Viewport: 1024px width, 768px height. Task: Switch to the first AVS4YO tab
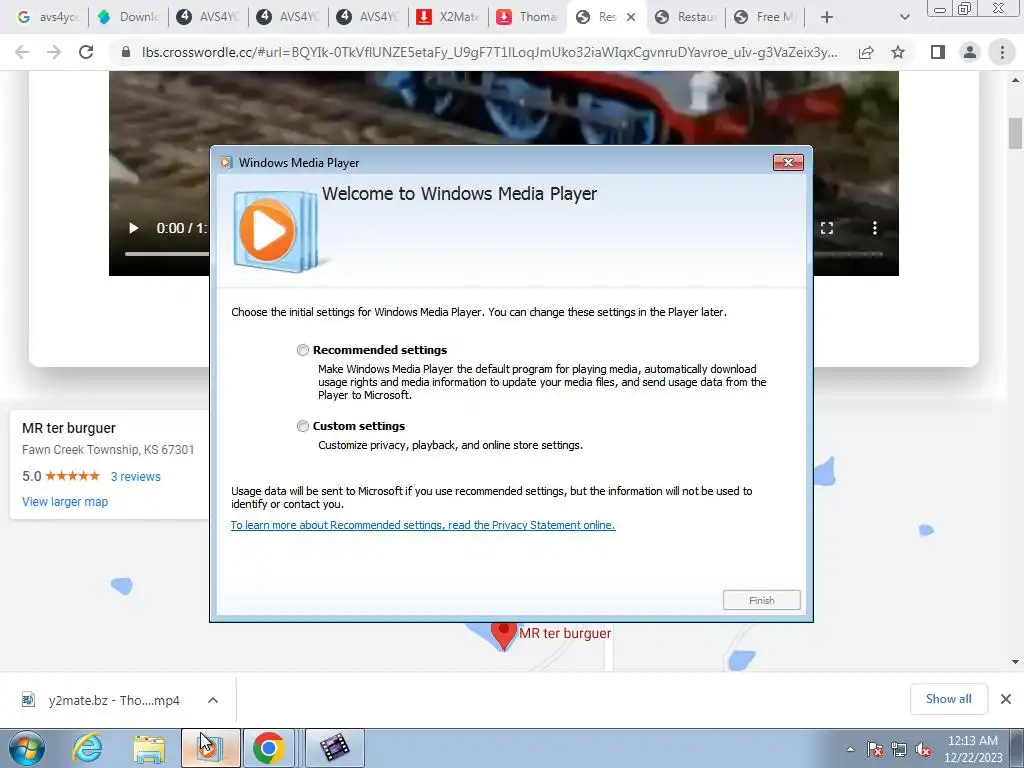[x=208, y=17]
